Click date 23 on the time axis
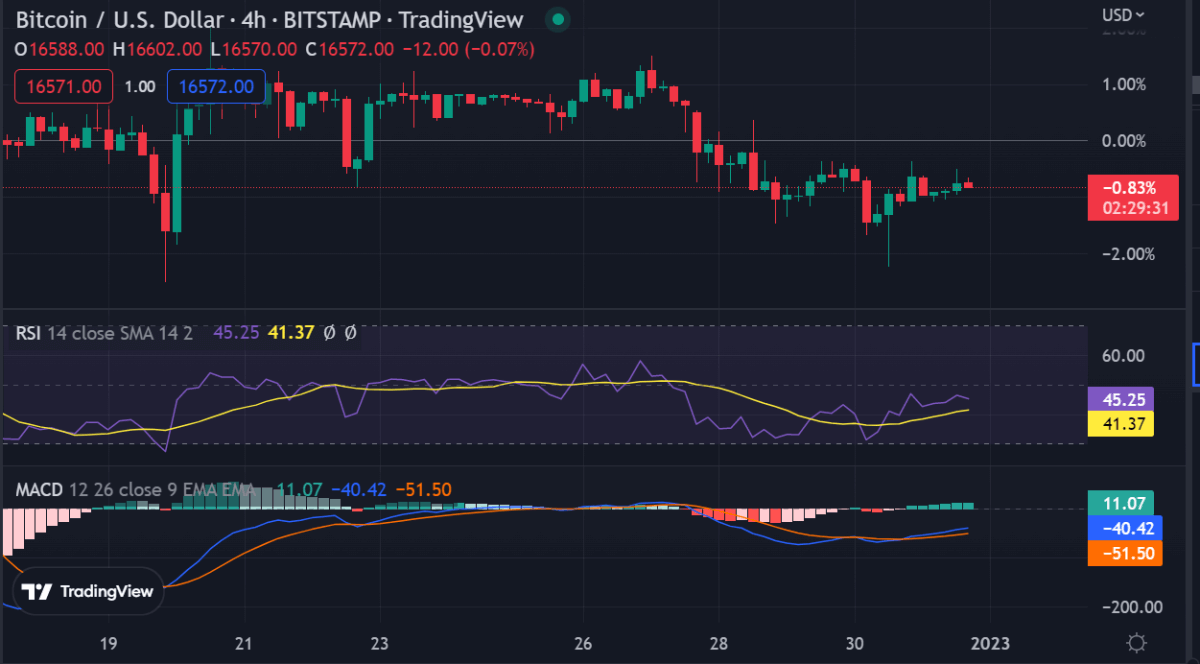This screenshot has width=1200, height=664. click(x=379, y=642)
